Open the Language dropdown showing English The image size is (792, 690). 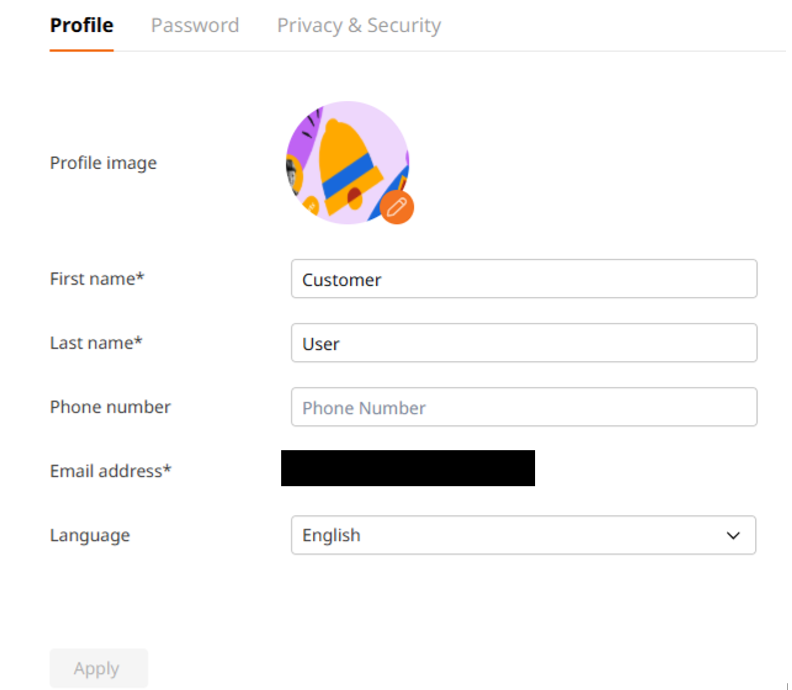(x=523, y=535)
